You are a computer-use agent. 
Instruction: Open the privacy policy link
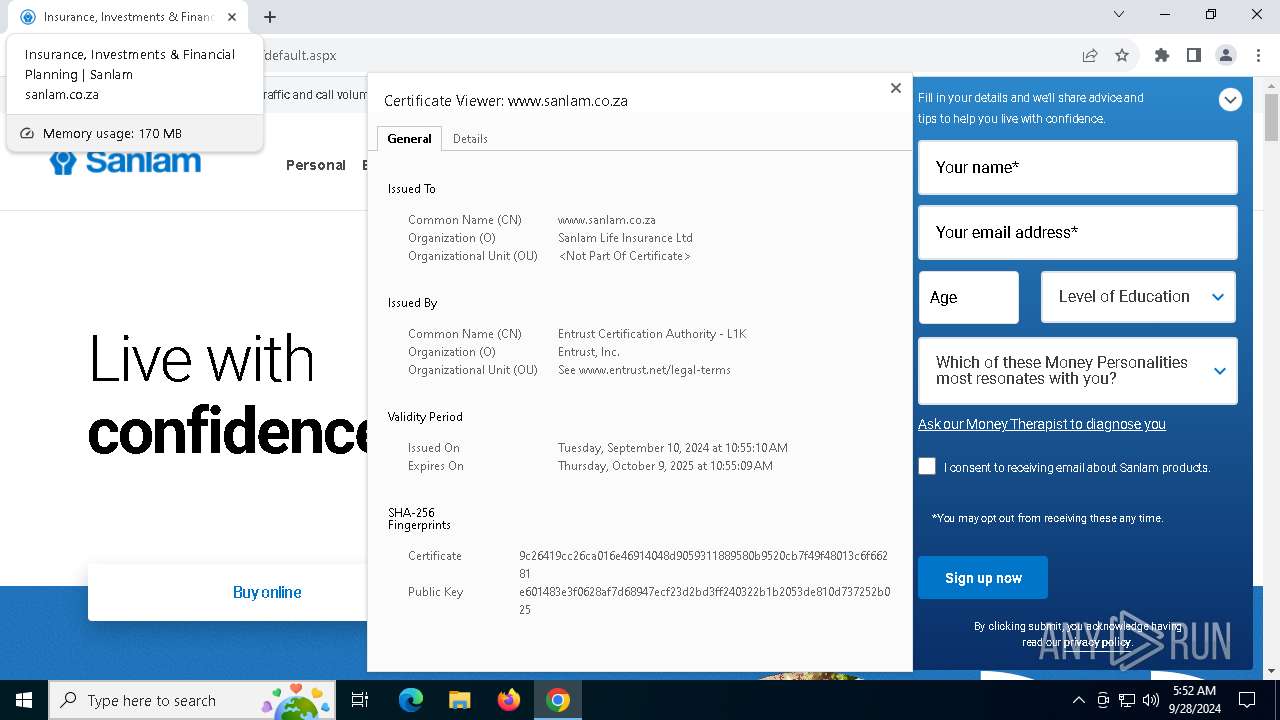point(1097,642)
